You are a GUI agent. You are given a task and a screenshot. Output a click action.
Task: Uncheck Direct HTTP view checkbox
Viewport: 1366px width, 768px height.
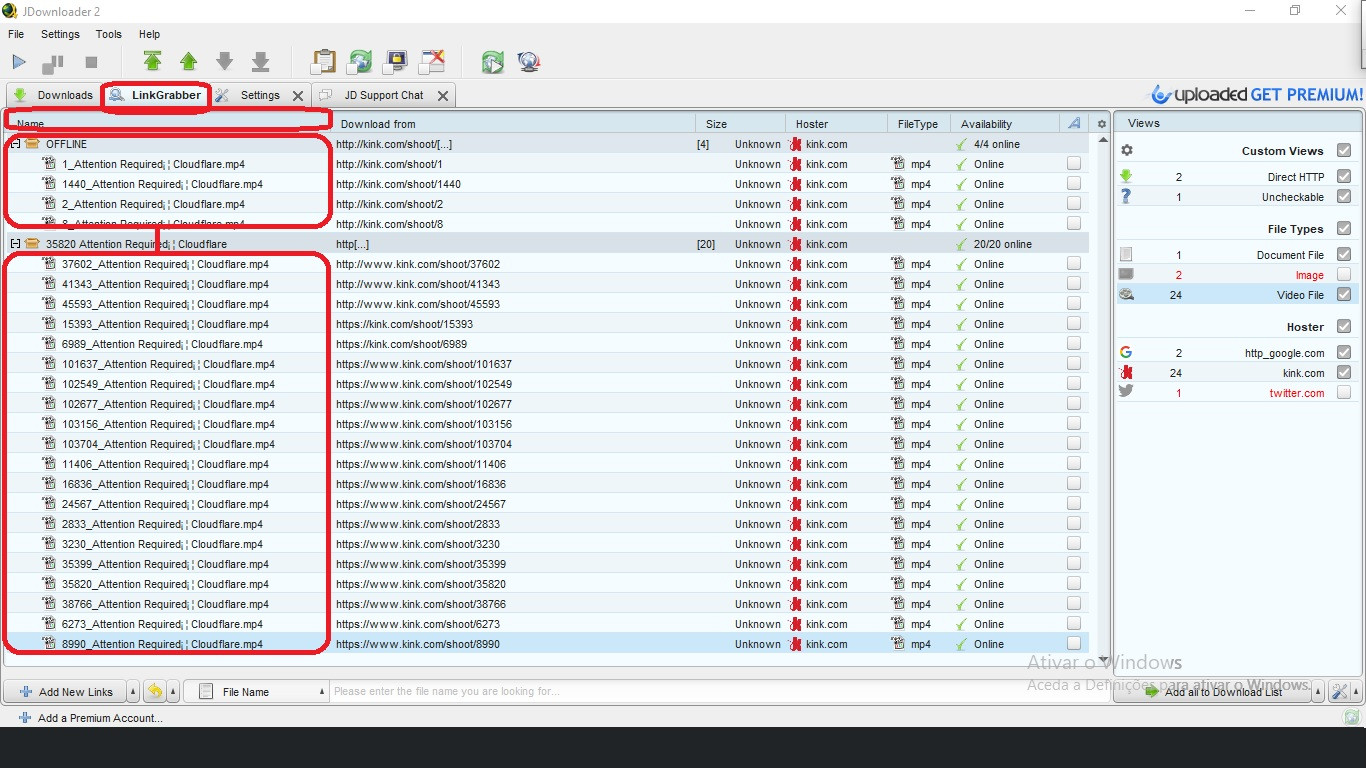click(x=1343, y=177)
